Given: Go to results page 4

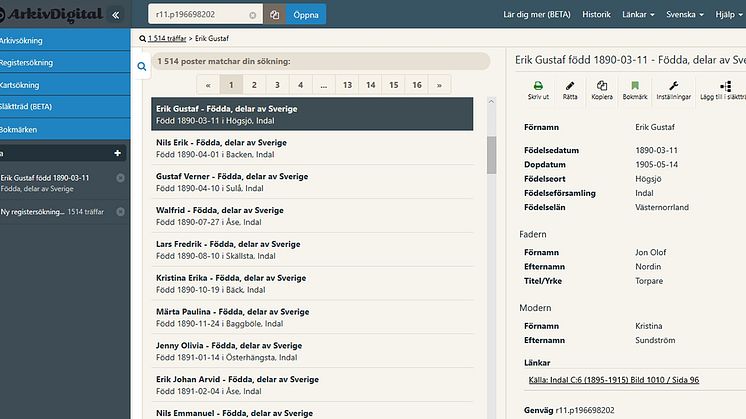Looking at the screenshot, I should coord(300,85).
